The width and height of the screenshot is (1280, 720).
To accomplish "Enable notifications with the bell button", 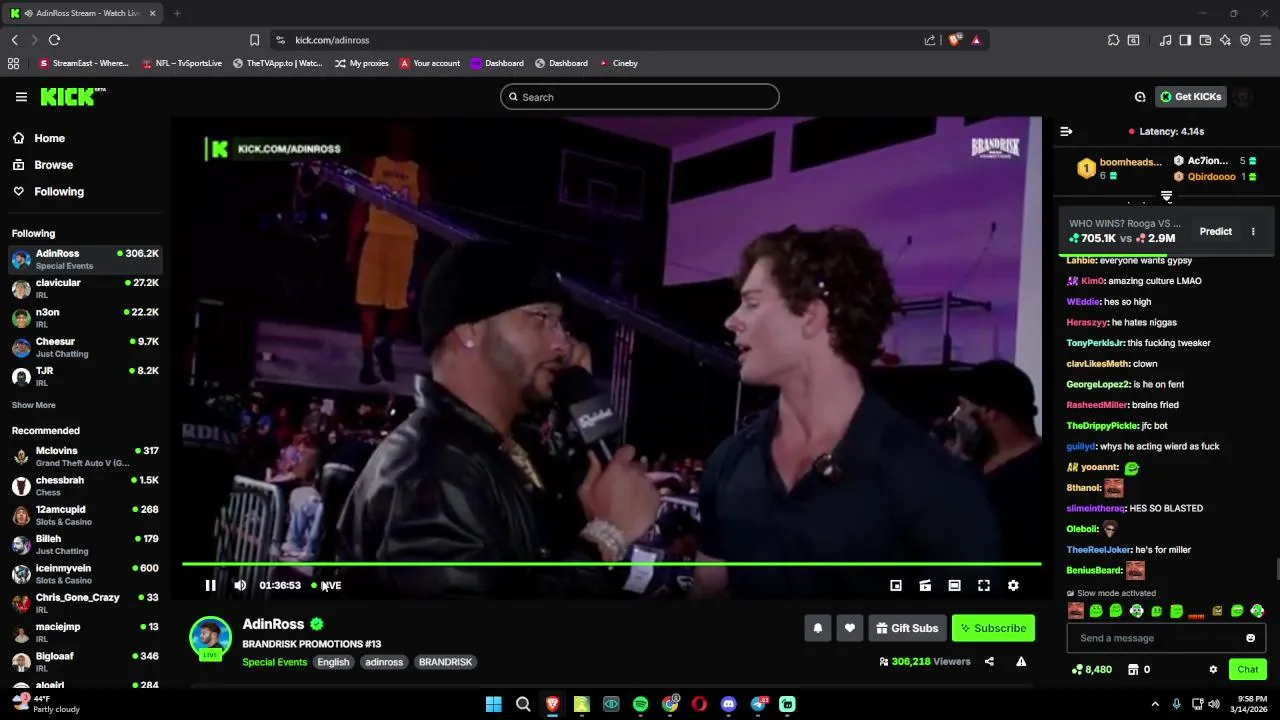I will 817,628.
